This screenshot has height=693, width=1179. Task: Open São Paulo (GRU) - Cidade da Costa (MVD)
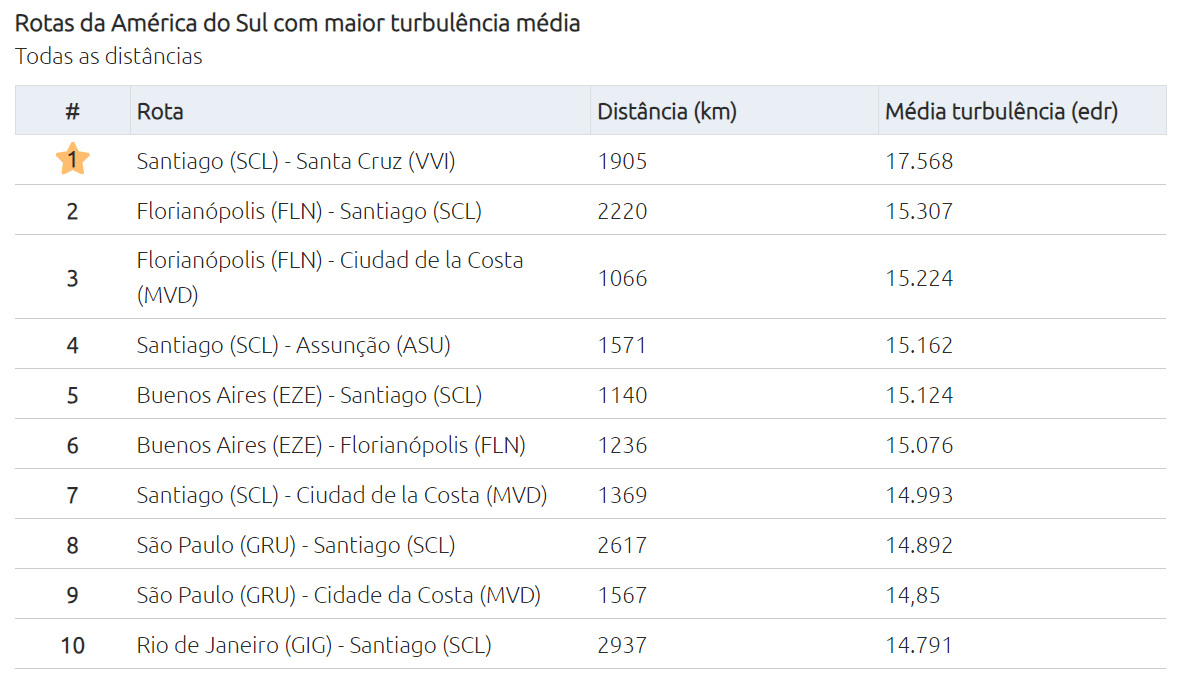tap(338, 595)
